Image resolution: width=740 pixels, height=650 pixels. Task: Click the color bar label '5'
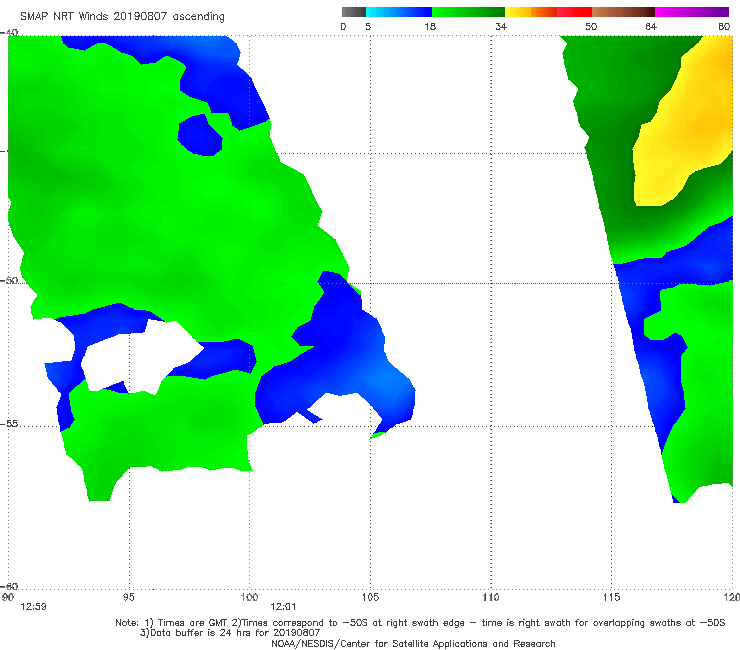click(x=368, y=26)
